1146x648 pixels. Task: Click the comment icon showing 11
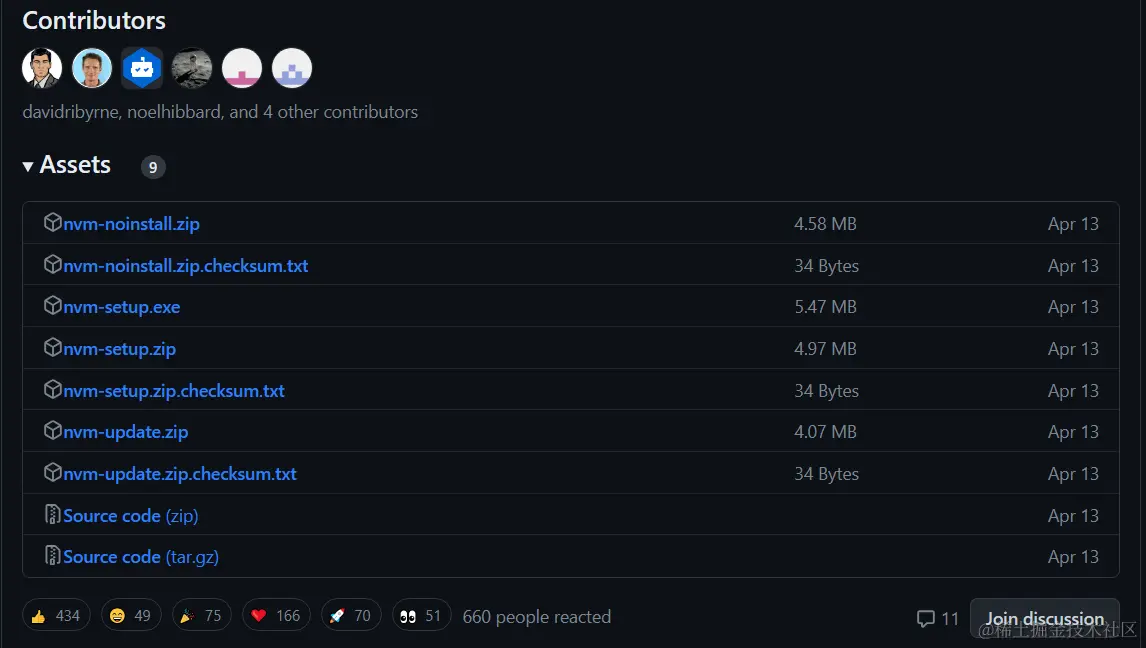pyautogui.click(x=925, y=619)
